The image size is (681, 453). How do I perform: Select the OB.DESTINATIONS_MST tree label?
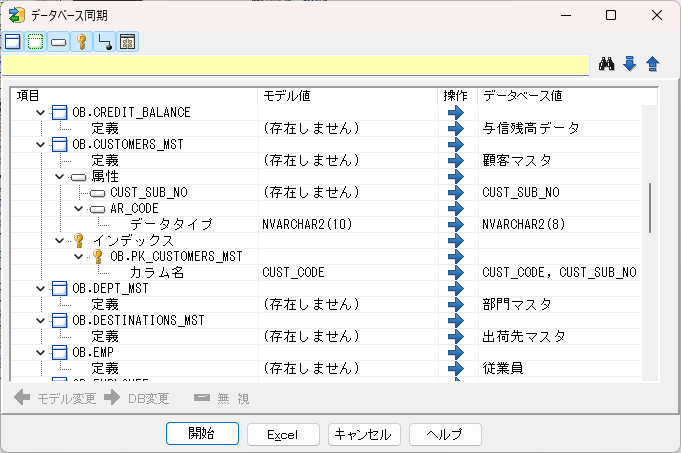click(x=138, y=321)
